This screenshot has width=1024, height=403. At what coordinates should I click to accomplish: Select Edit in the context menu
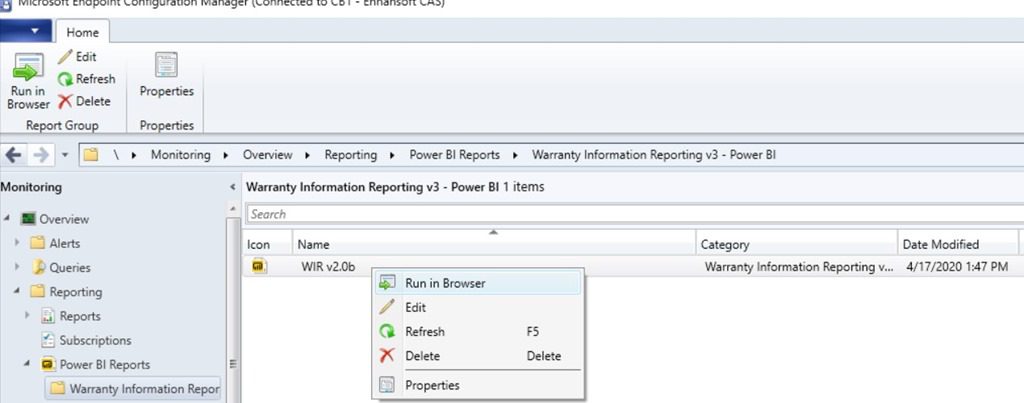click(x=415, y=307)
